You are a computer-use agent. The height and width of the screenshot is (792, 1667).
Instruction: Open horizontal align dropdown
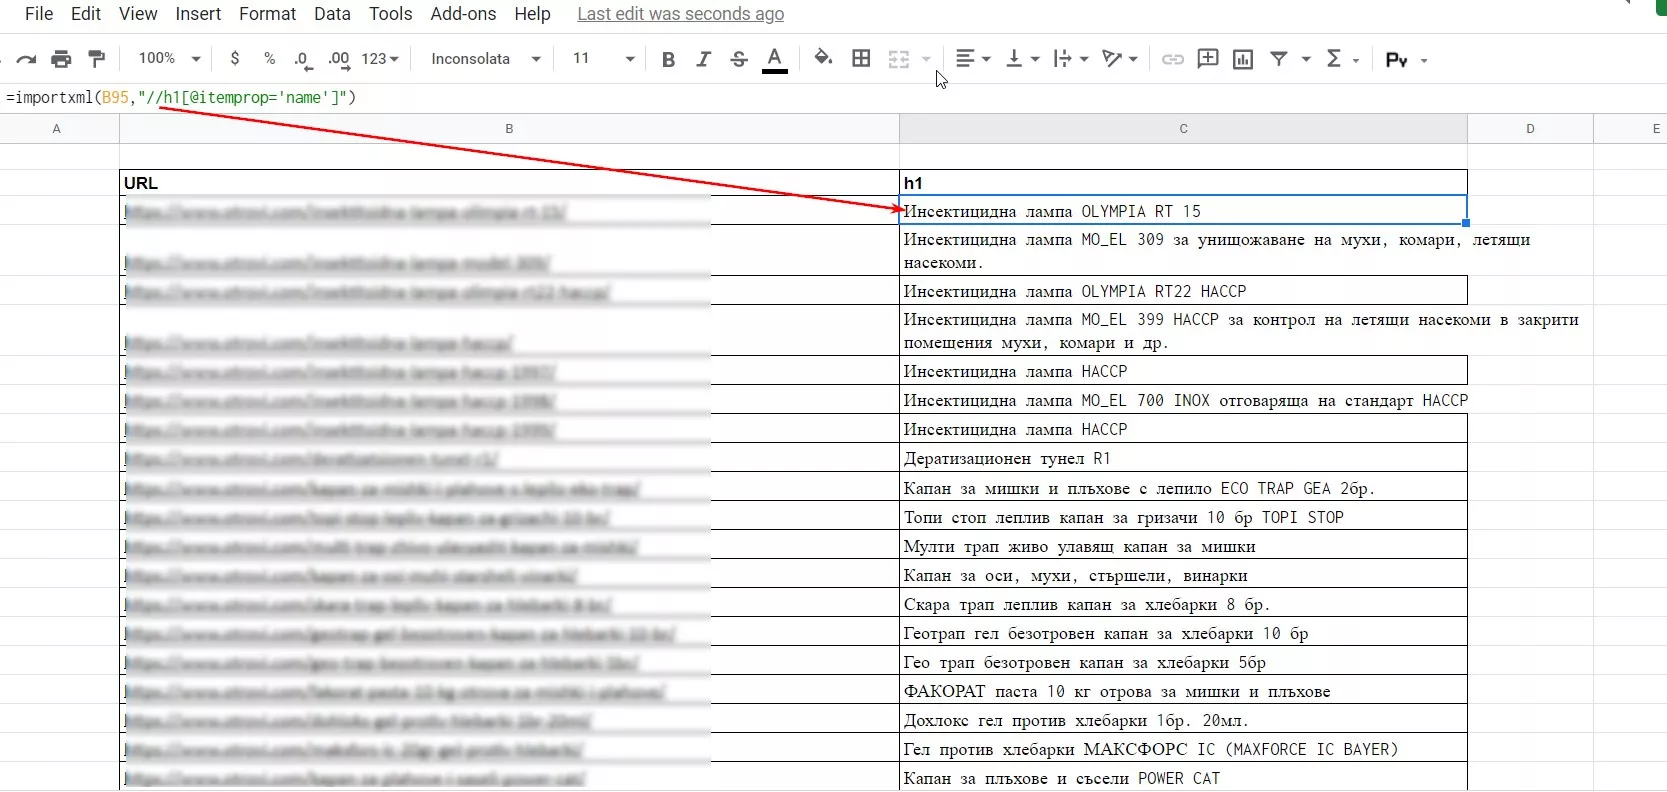pos(973,59)
